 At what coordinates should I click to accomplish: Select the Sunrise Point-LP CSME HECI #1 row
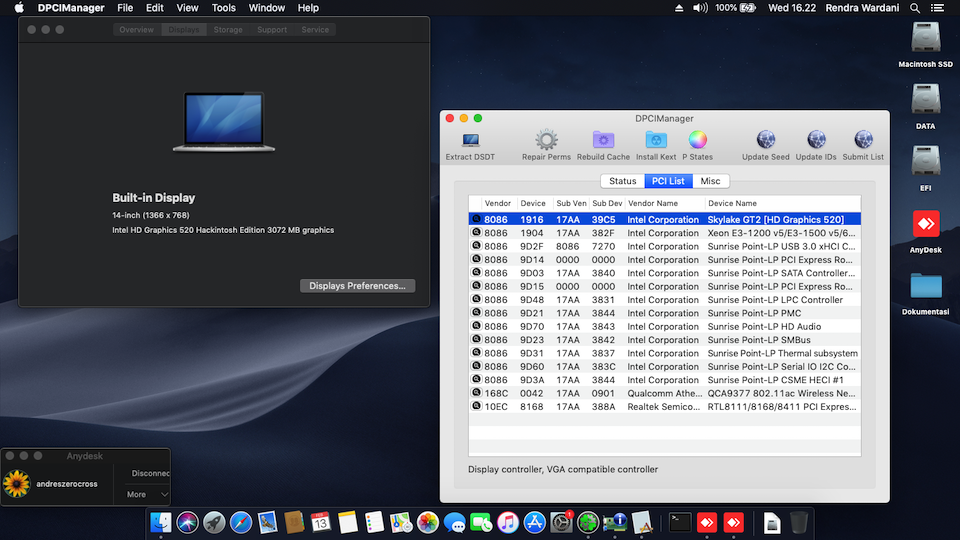click(x=665, y=380)
